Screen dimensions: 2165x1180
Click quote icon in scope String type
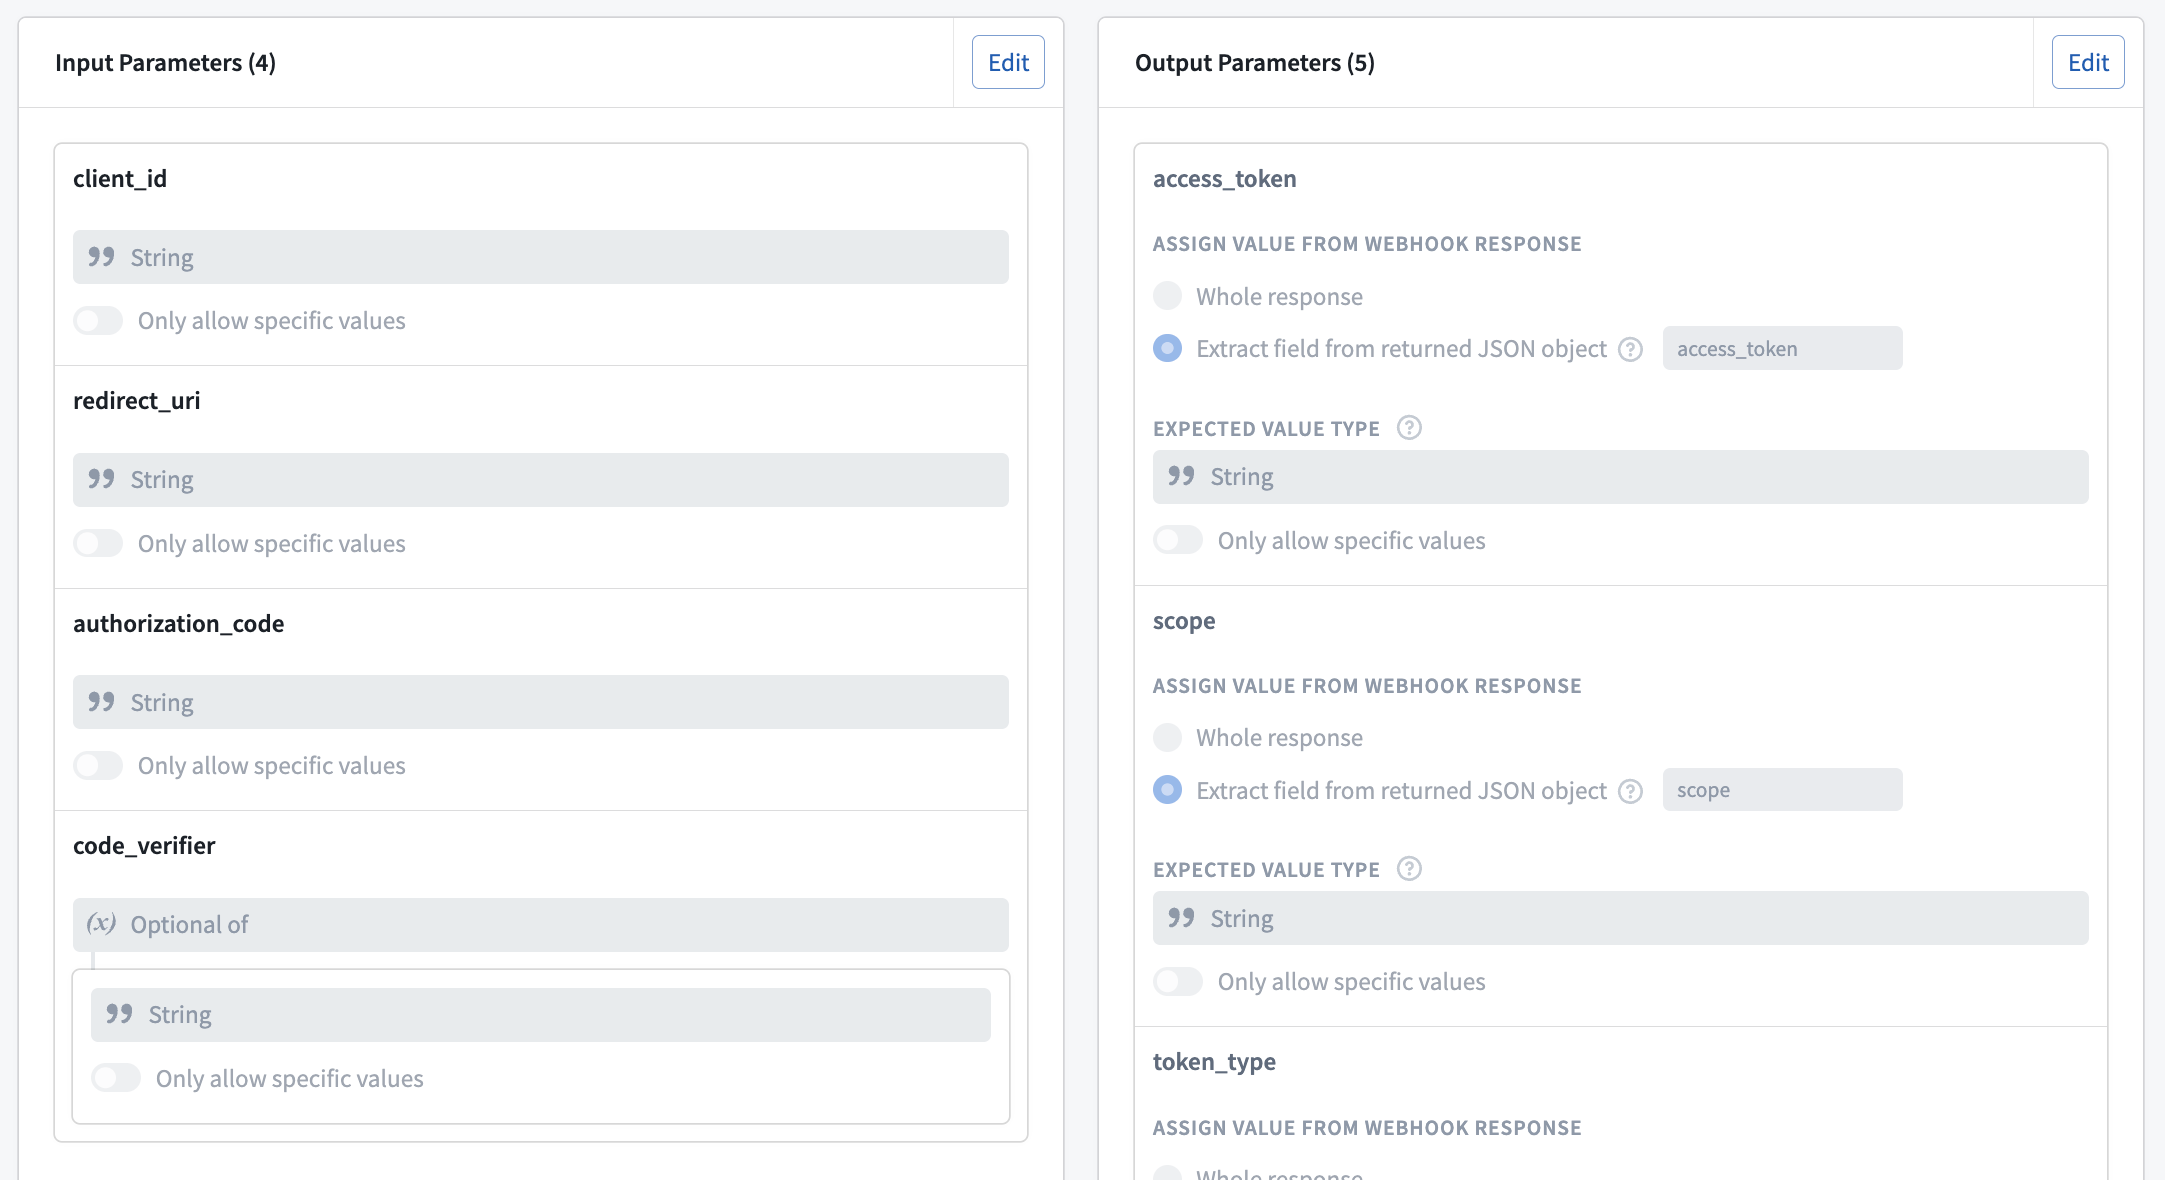[1181, 918]
